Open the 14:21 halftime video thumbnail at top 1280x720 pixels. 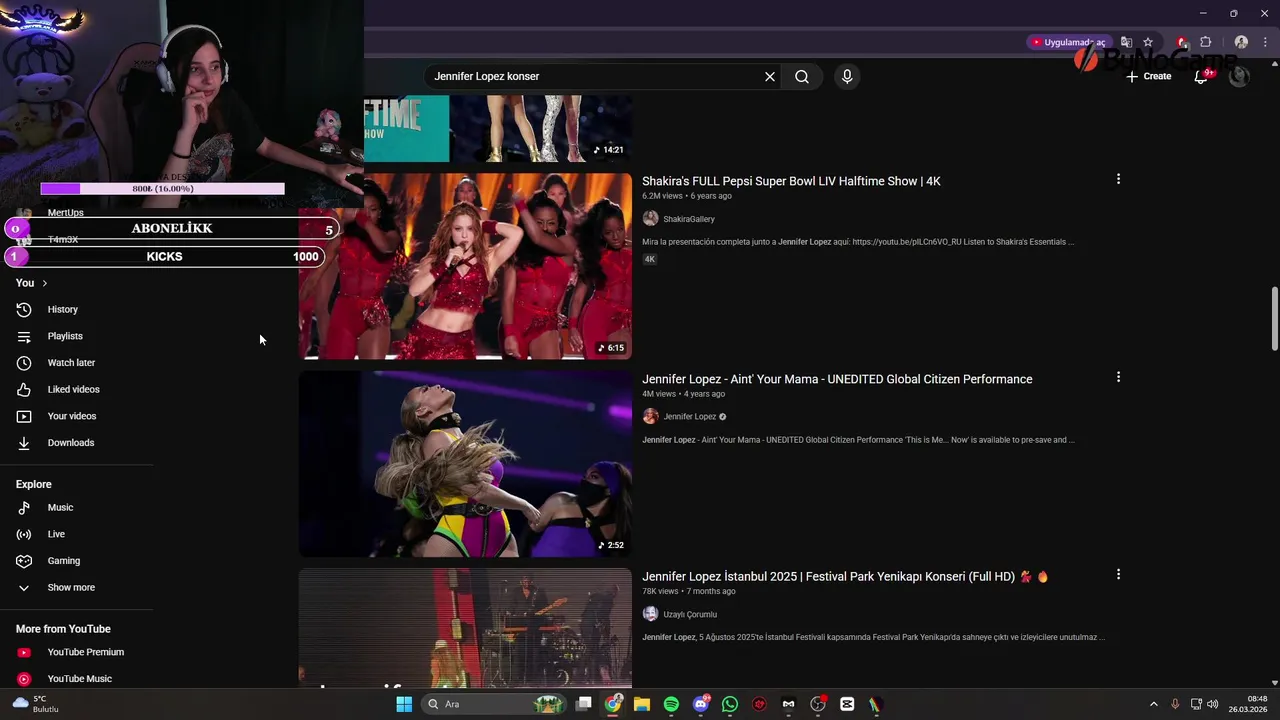coord(498,128)
